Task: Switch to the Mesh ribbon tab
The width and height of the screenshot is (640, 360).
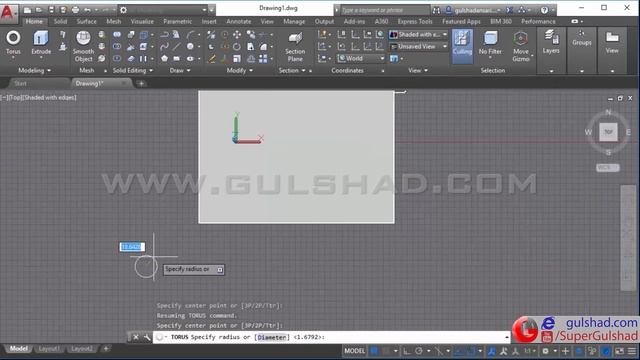Action: [113, 21]
